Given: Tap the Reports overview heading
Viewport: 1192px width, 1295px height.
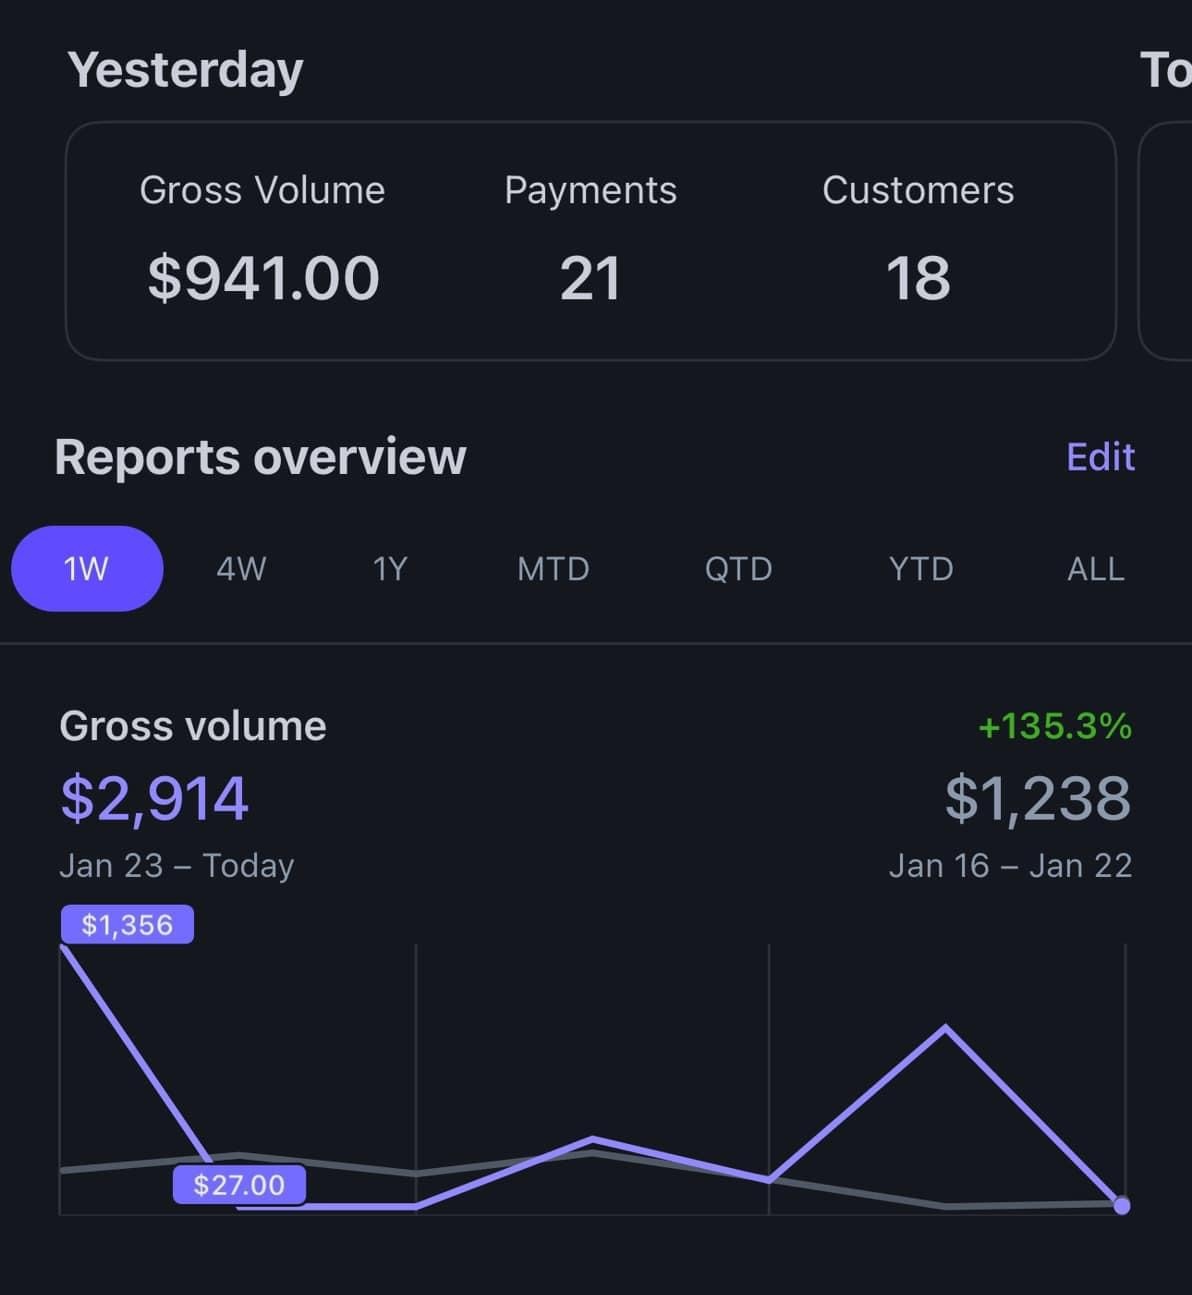Looking at the screenshot, I should [260, 457].
